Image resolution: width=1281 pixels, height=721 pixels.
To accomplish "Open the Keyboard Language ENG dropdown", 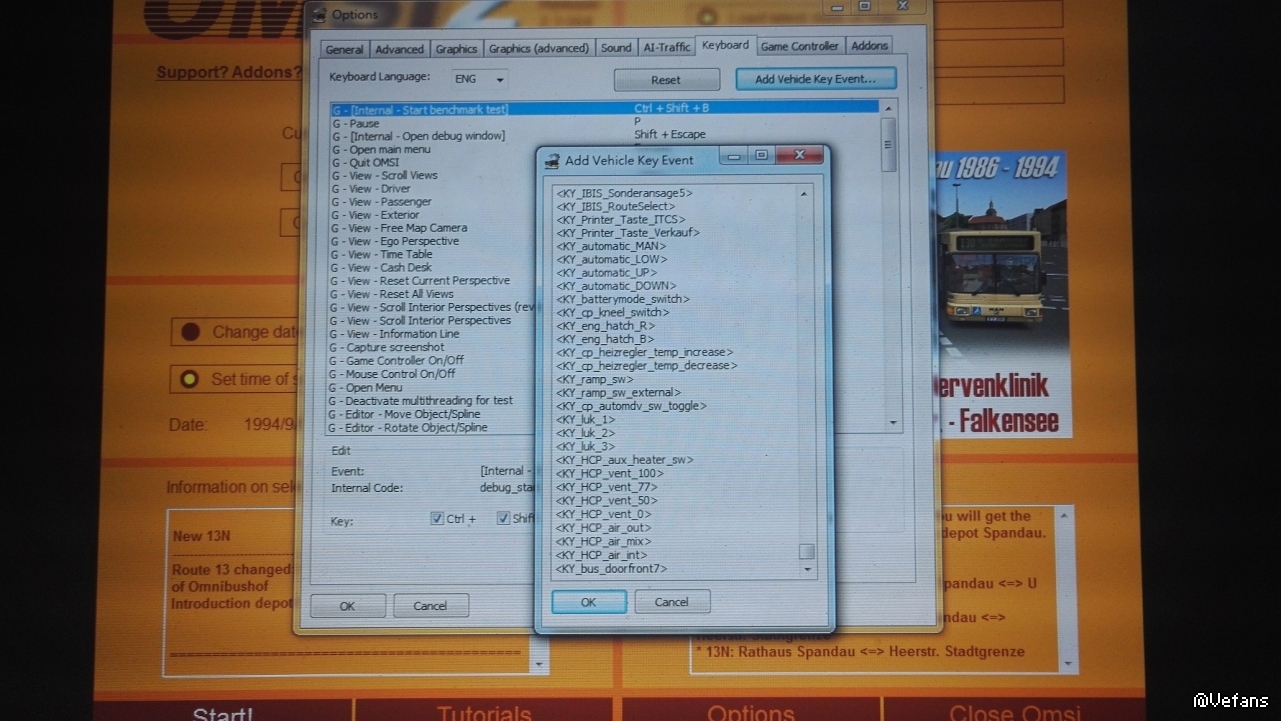I will [480, 78].
